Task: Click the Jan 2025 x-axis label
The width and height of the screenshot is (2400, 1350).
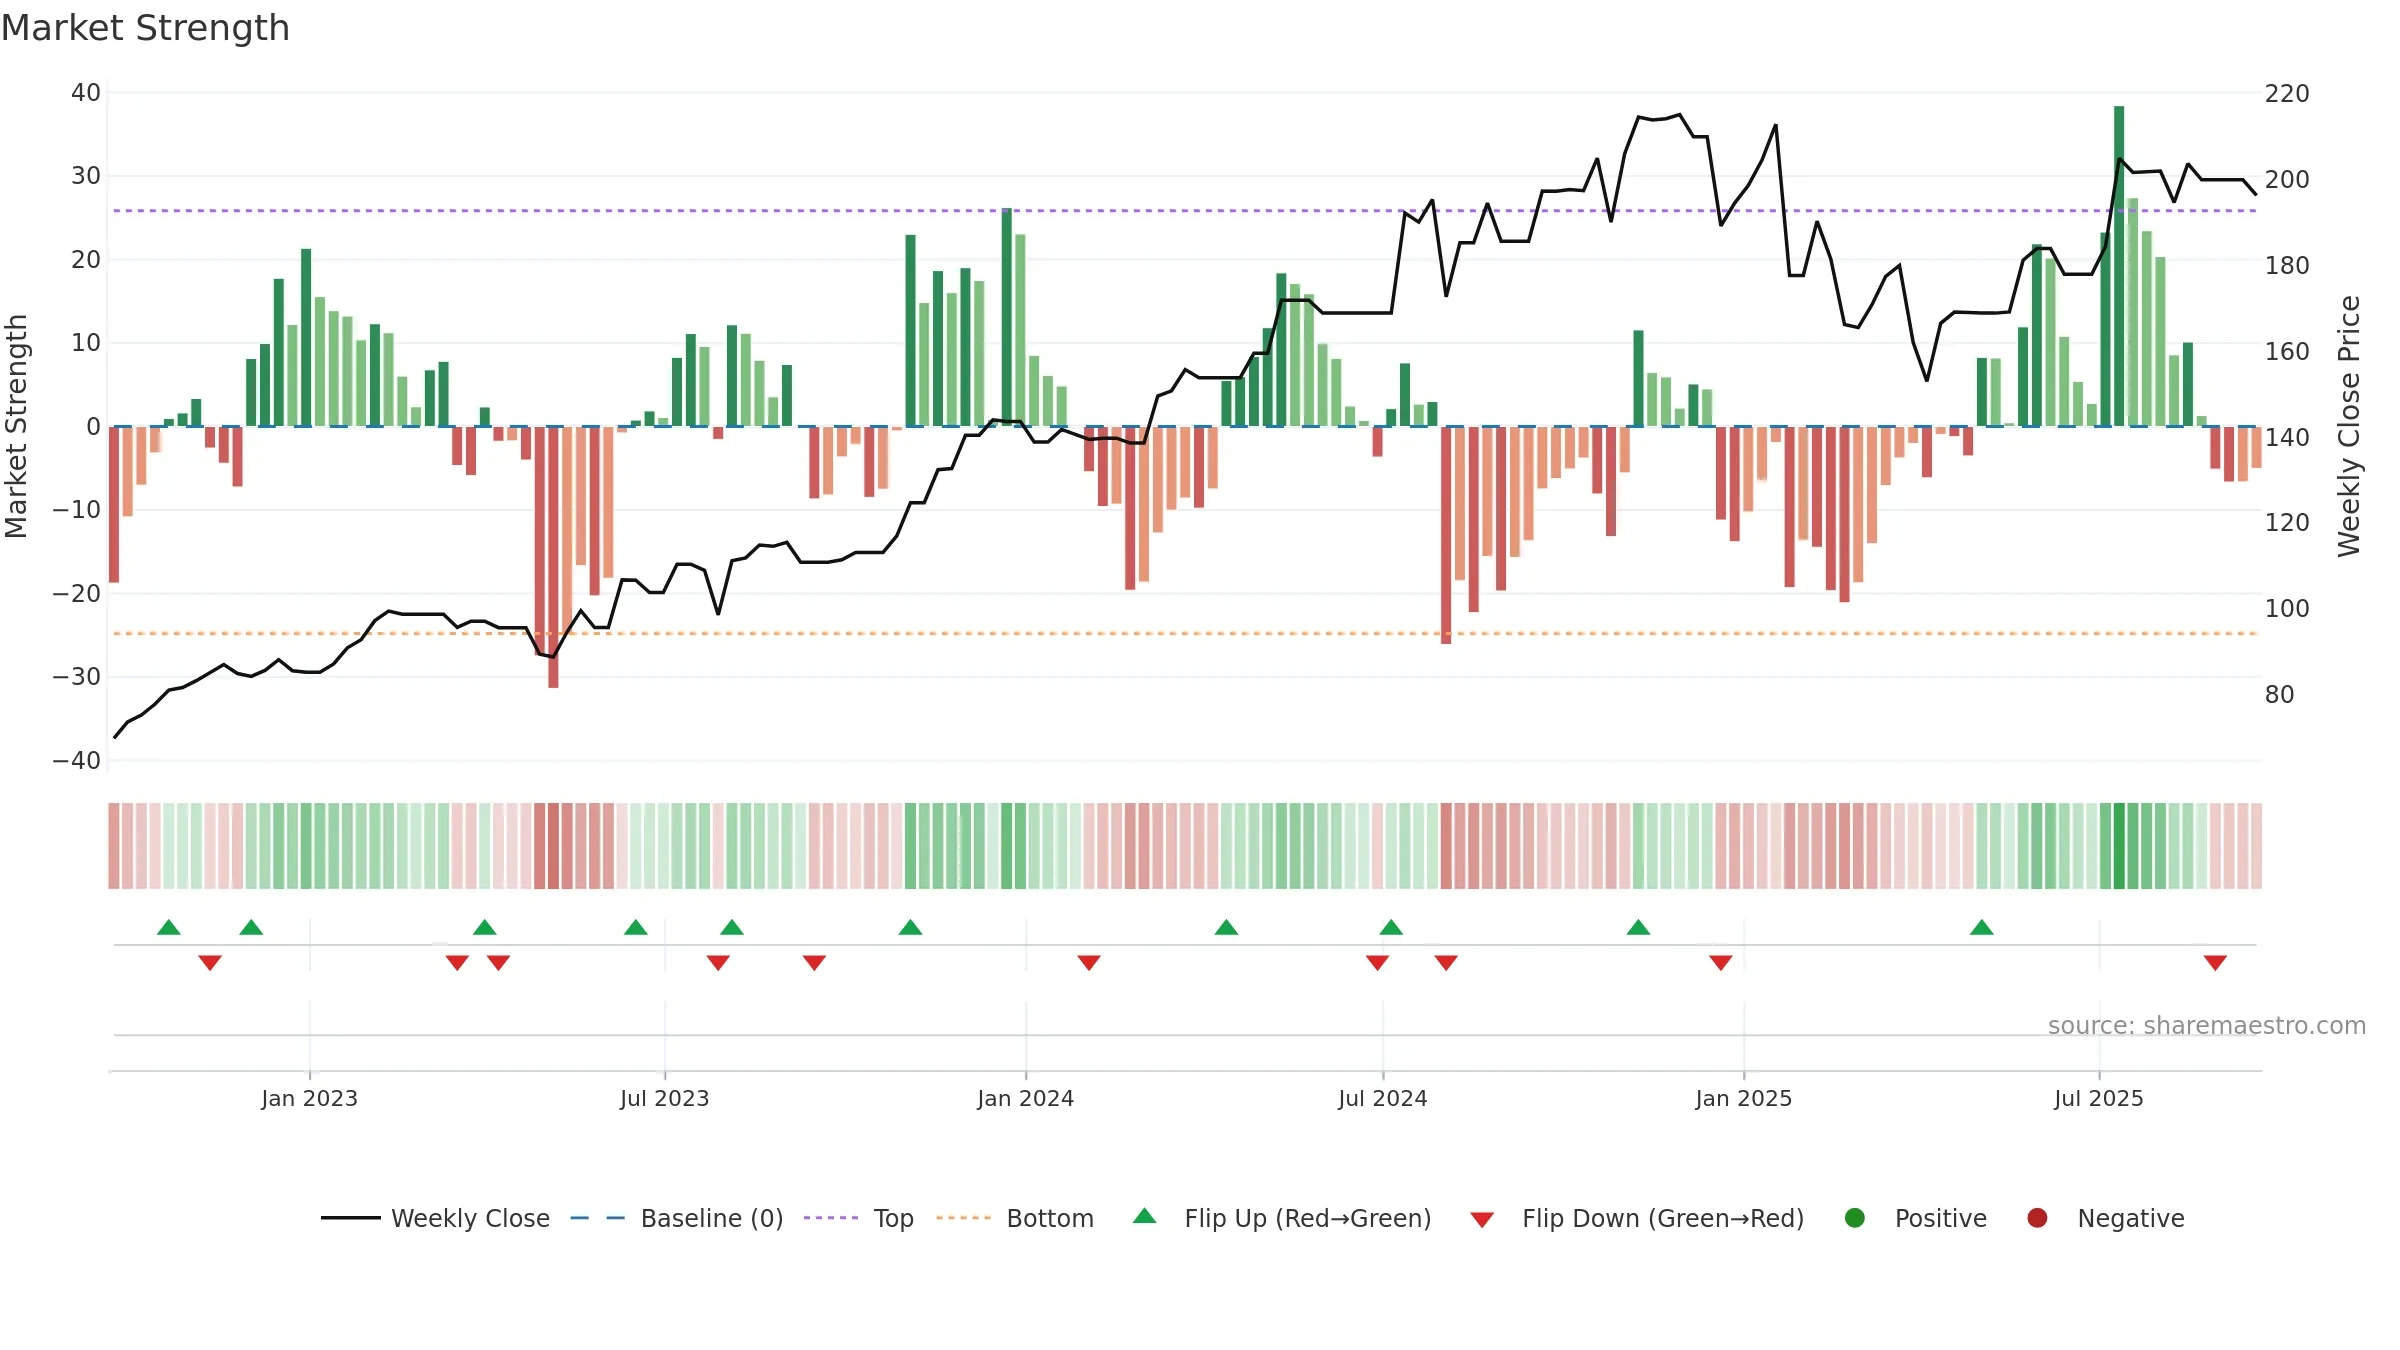Action: click(1744, 1098)
